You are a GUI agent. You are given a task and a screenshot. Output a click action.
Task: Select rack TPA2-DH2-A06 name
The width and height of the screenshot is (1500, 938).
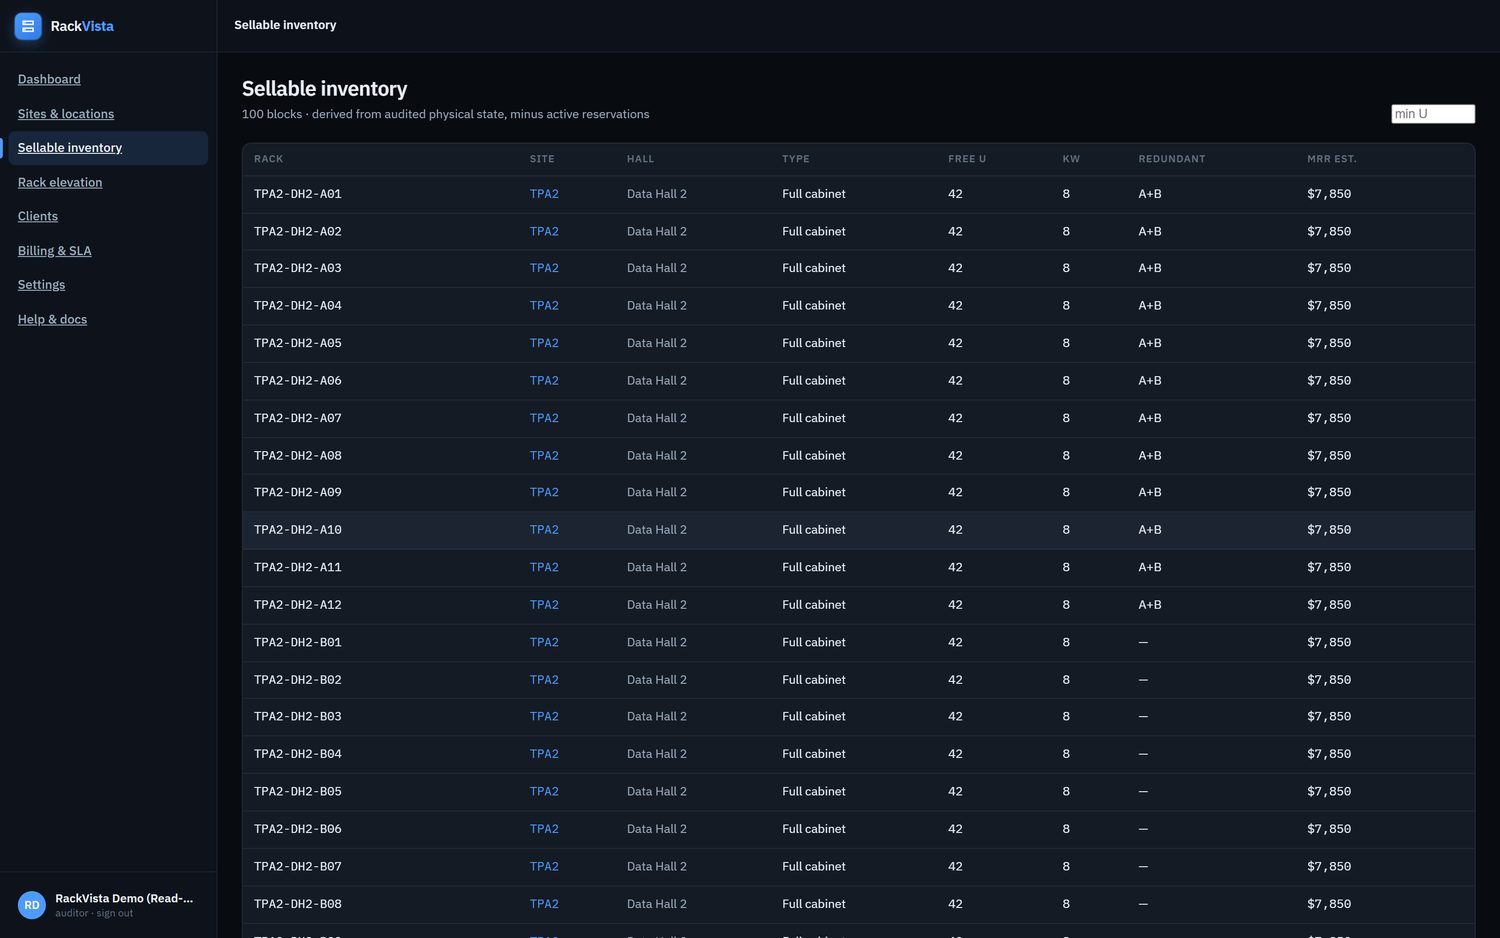click(x=298, y=381)
